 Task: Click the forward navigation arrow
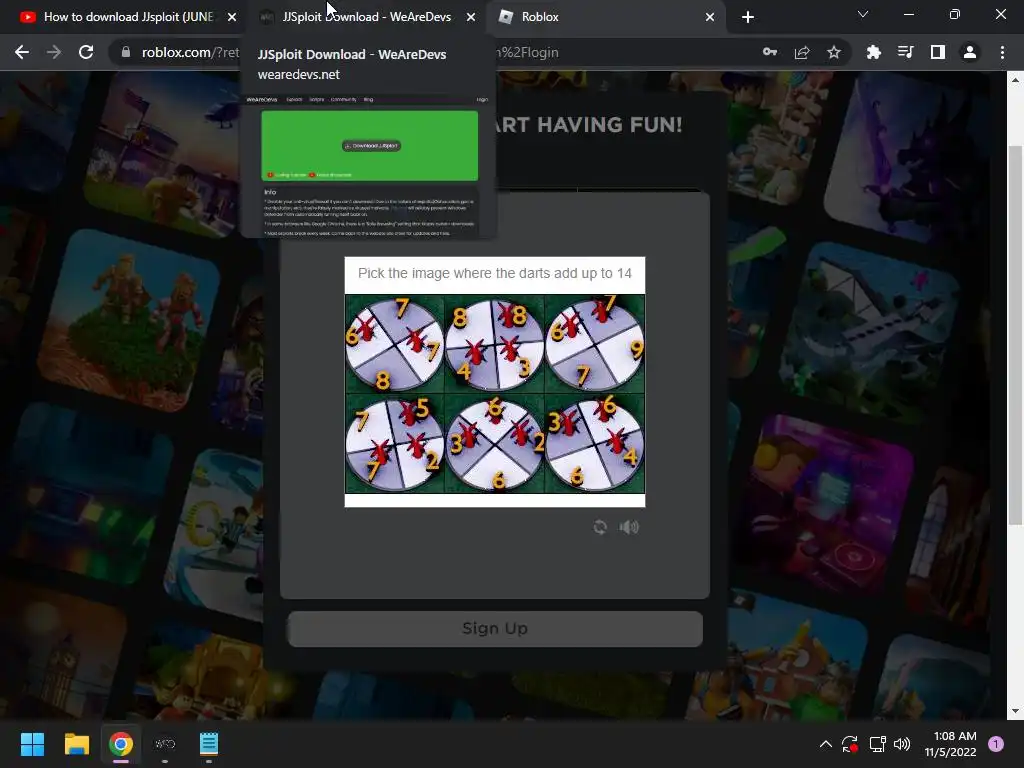tap(54, 52)
